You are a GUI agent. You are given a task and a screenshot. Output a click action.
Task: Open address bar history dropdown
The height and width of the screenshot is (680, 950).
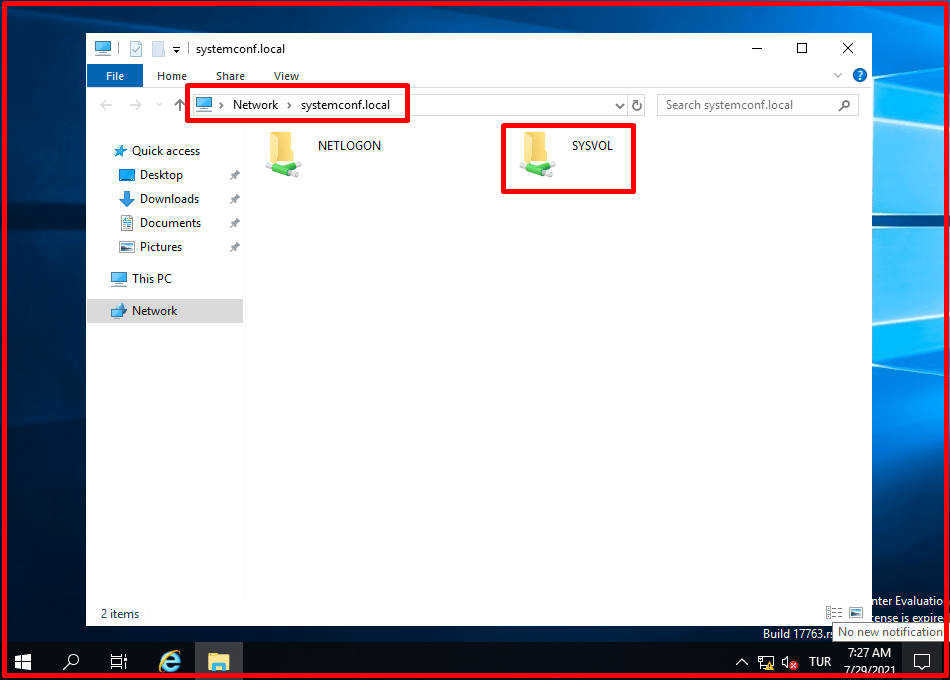coord(619,105)
